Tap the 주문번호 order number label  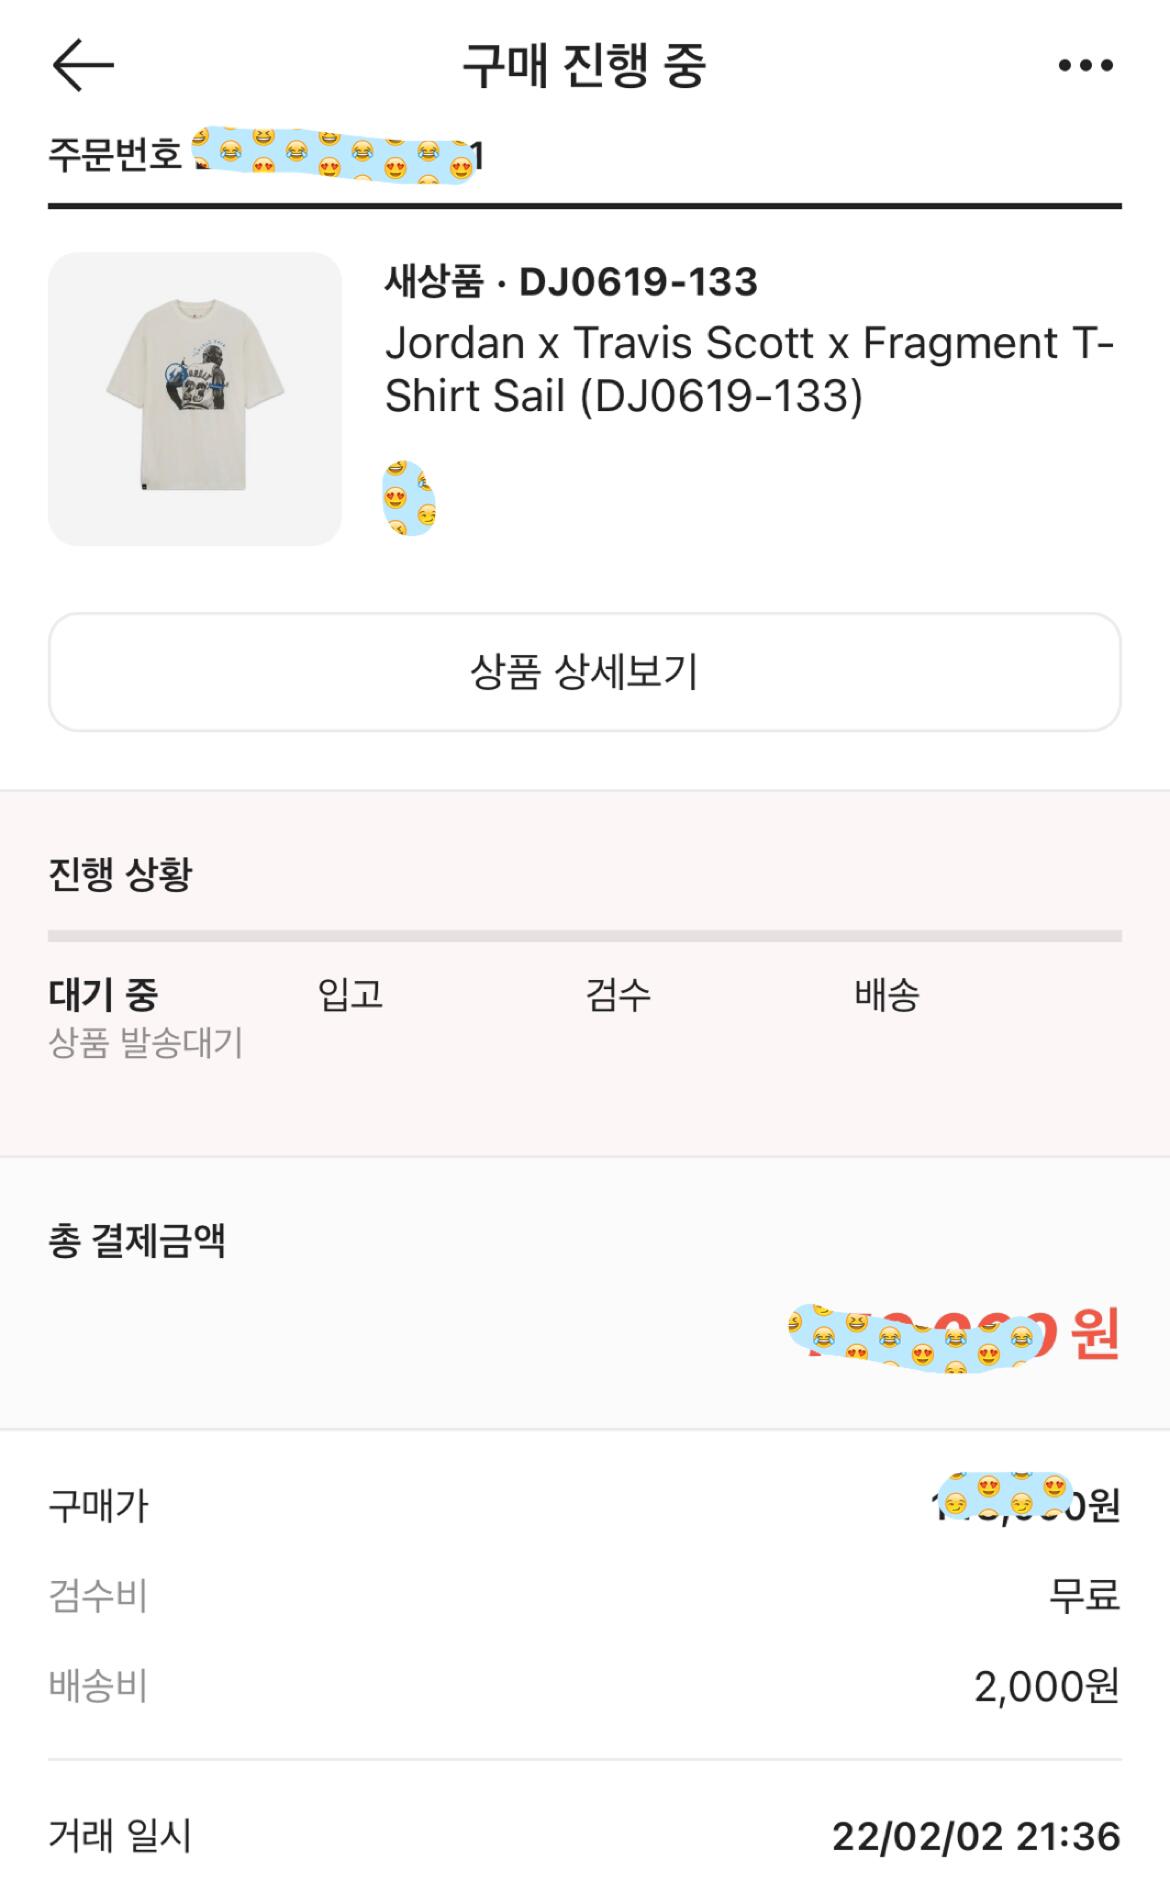pyautogui.click(x=115, y=155)
